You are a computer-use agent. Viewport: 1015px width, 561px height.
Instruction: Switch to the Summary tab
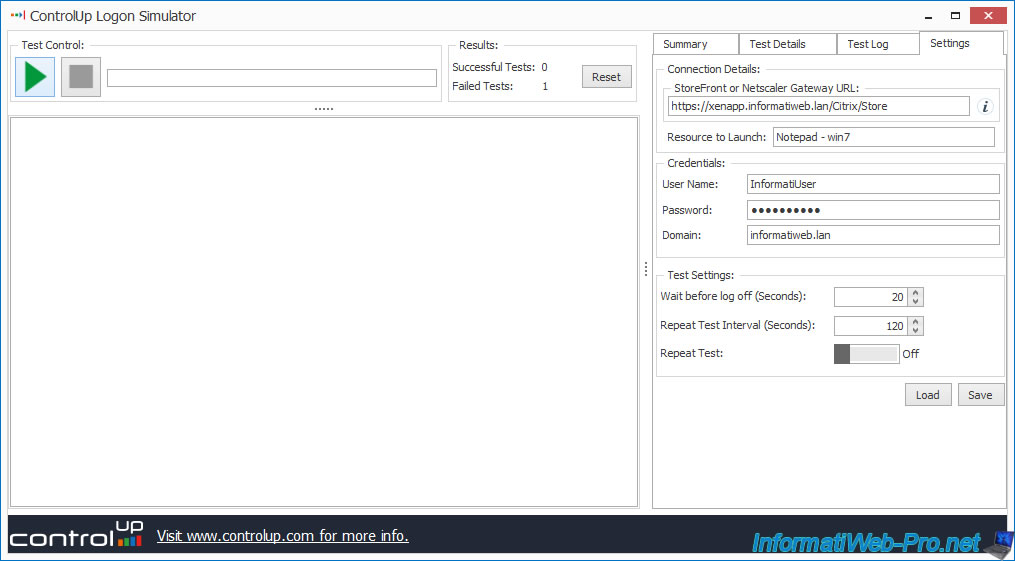(696, 44)
